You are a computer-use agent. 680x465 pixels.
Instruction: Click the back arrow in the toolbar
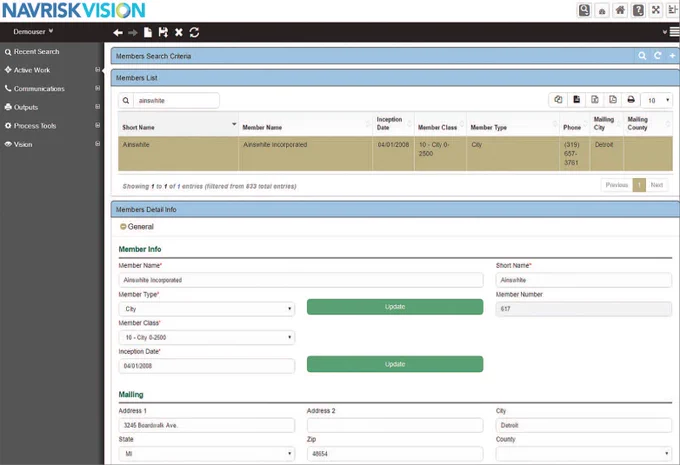click(118, 33)
